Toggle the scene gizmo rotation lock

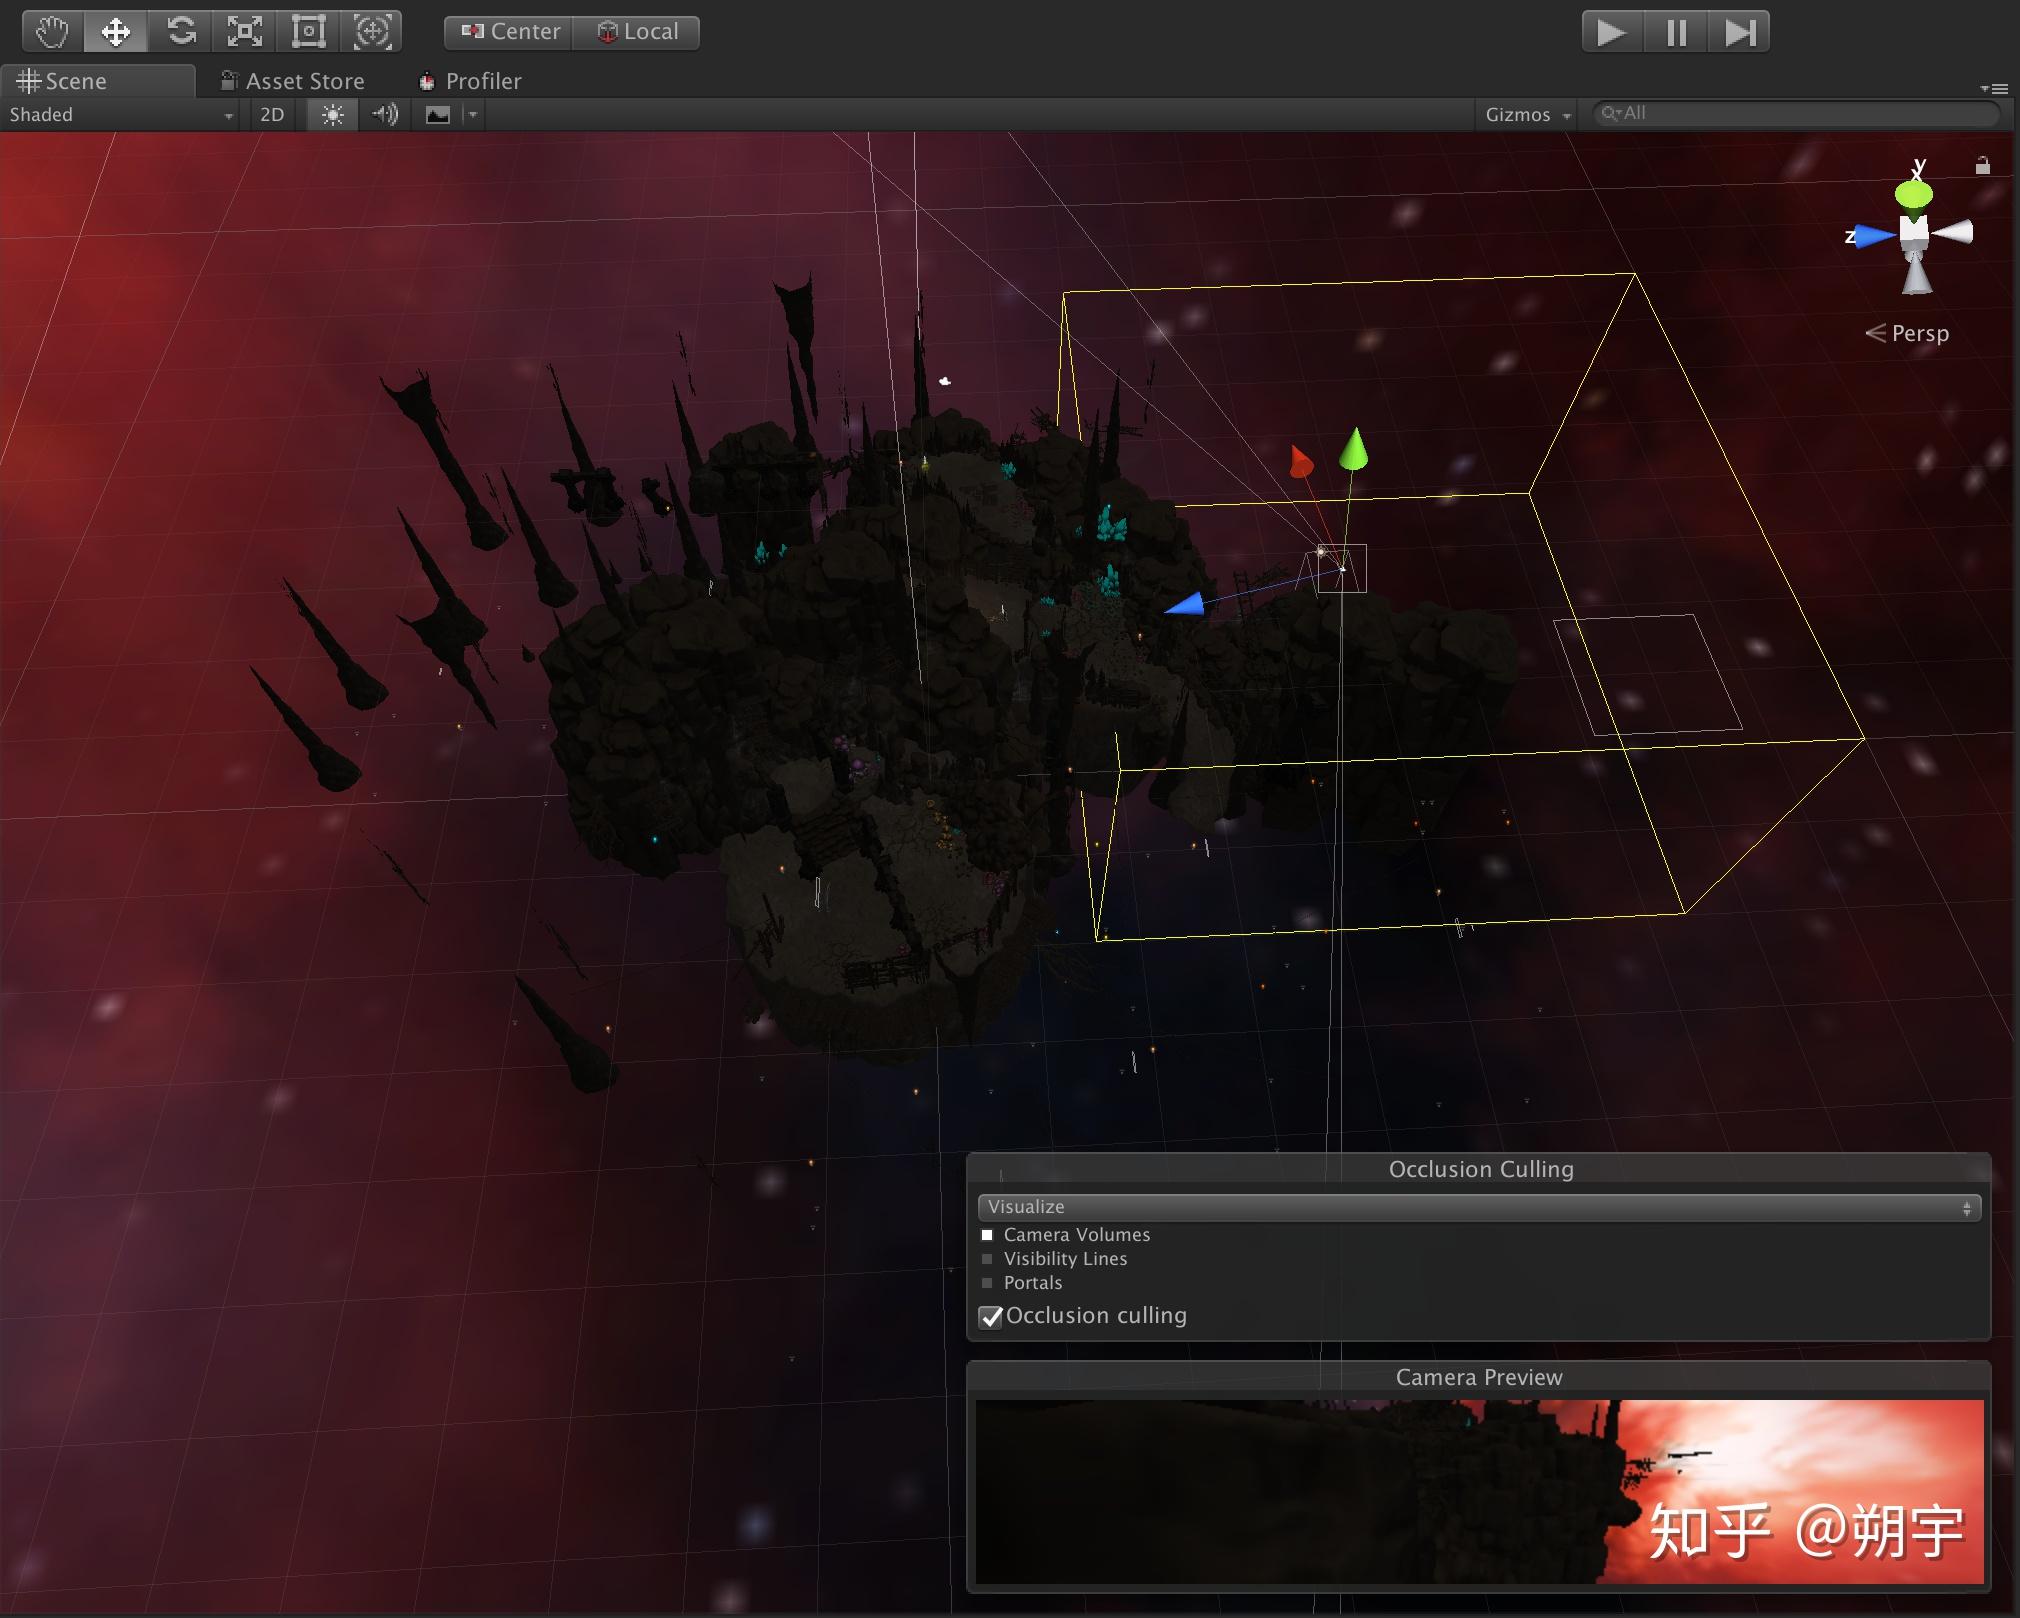tap(1982, 165)
